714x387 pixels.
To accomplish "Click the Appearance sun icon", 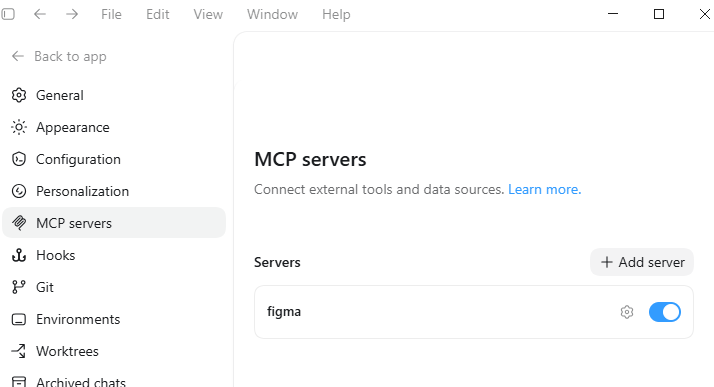I will click(x=19, y=127).
